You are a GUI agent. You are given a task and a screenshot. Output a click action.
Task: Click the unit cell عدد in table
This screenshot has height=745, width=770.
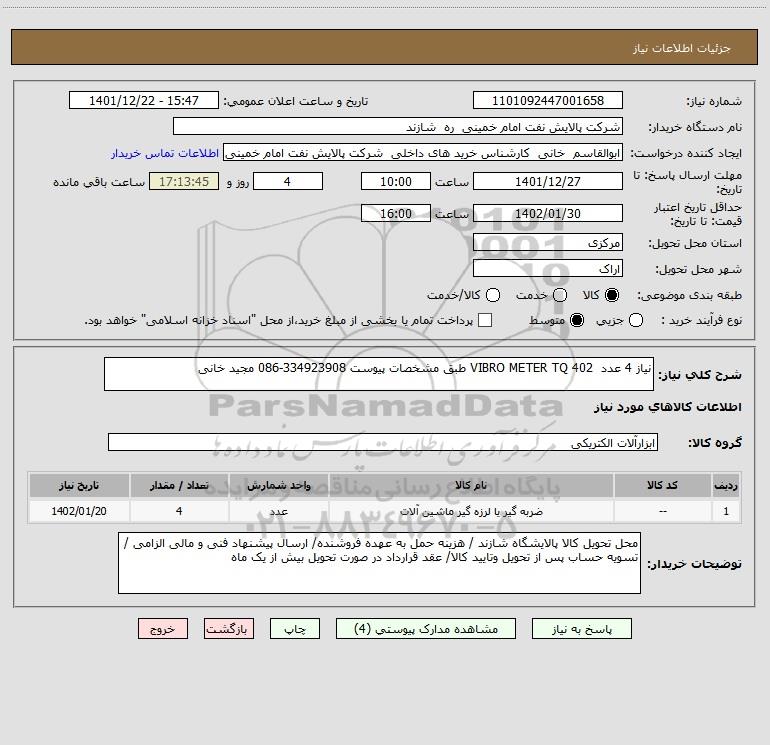point(278,511)
